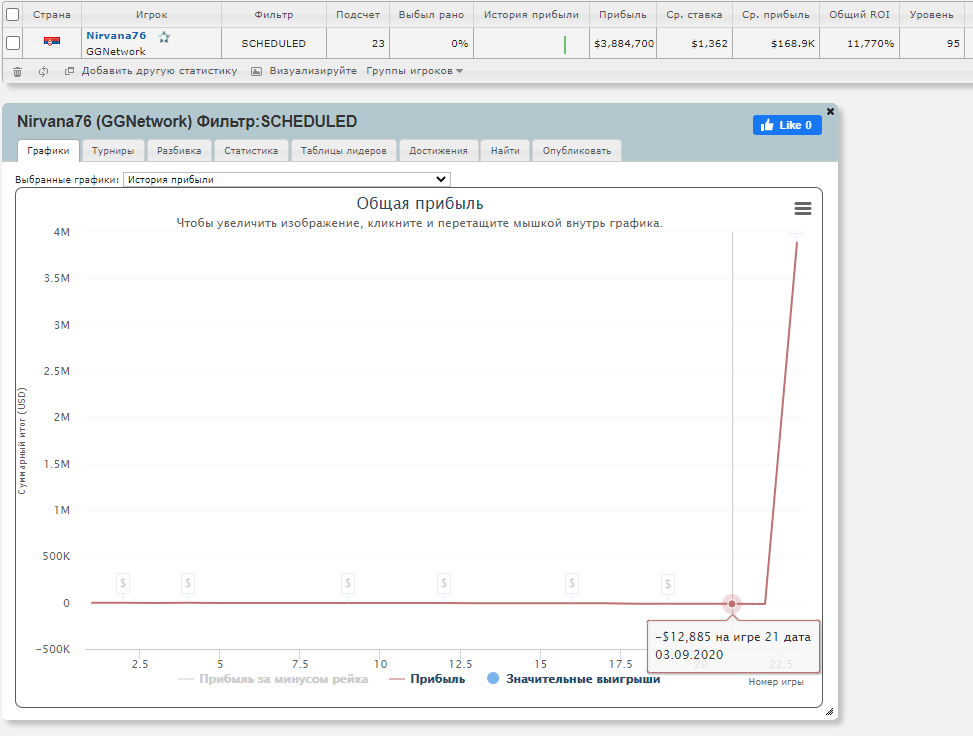Open the Найти tab
Image resolution: width=973 pixels, height=736 pixels.
click(505, 151)
